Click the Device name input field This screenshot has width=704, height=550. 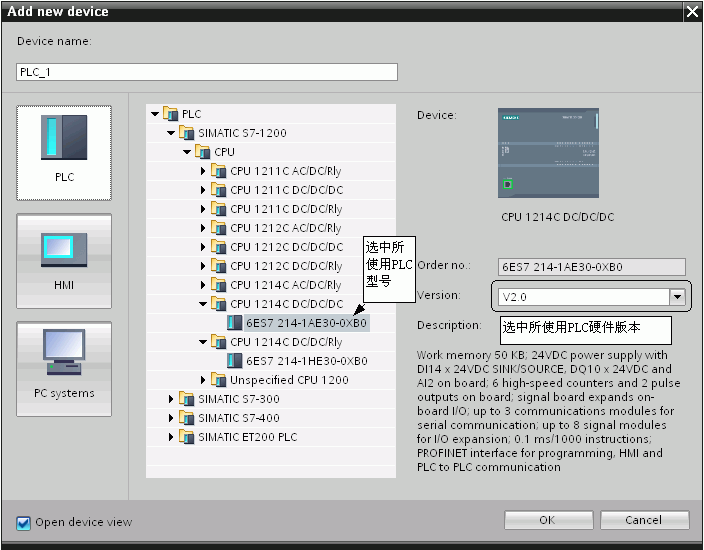tap(207, 72)
